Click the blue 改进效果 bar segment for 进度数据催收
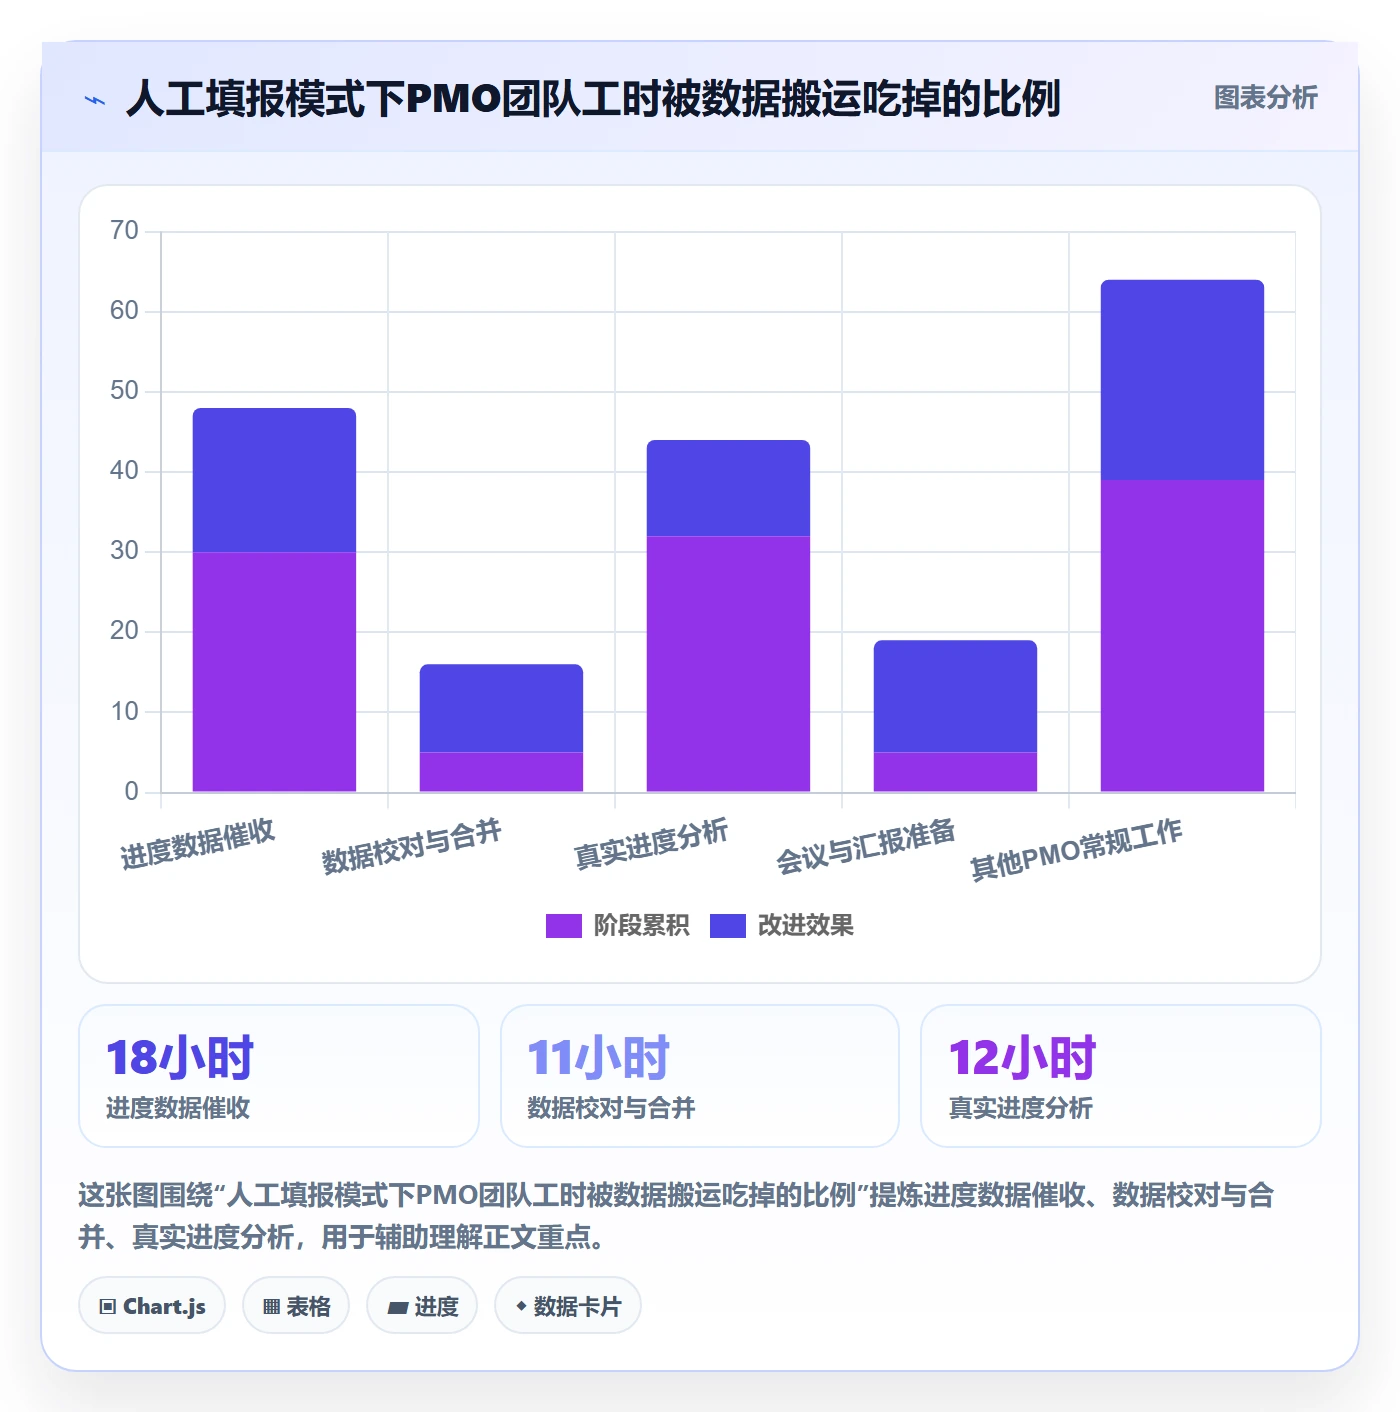 tap(274, 480)
